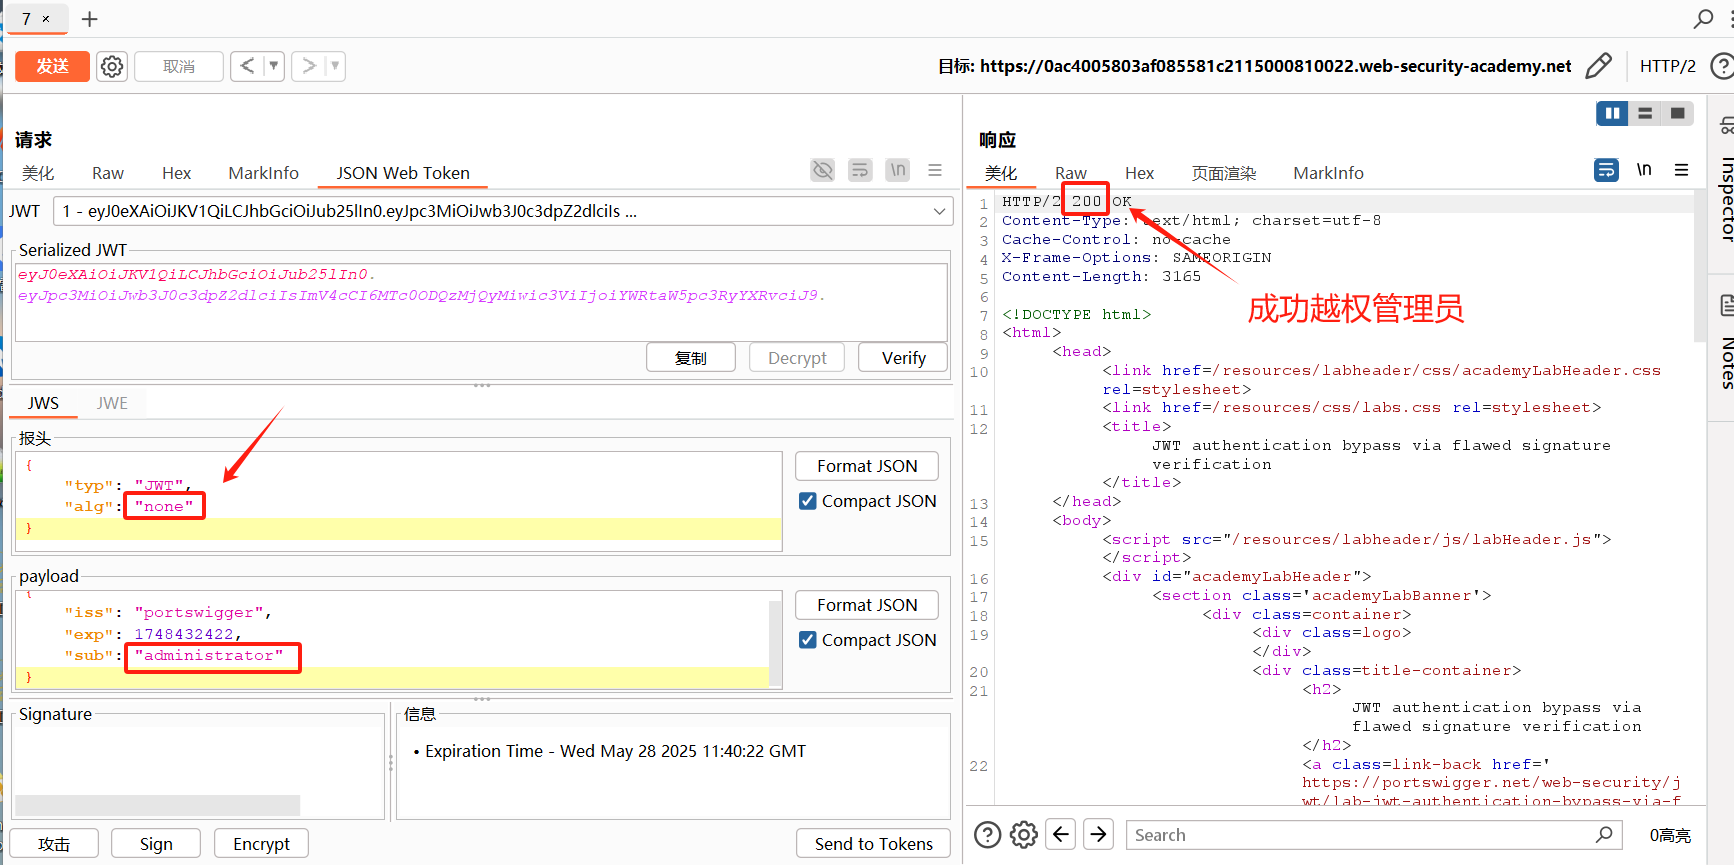Expand the JWT selection dropdown
The width and height of the screenshot is (1734, 865).
(x=939, y=211)
